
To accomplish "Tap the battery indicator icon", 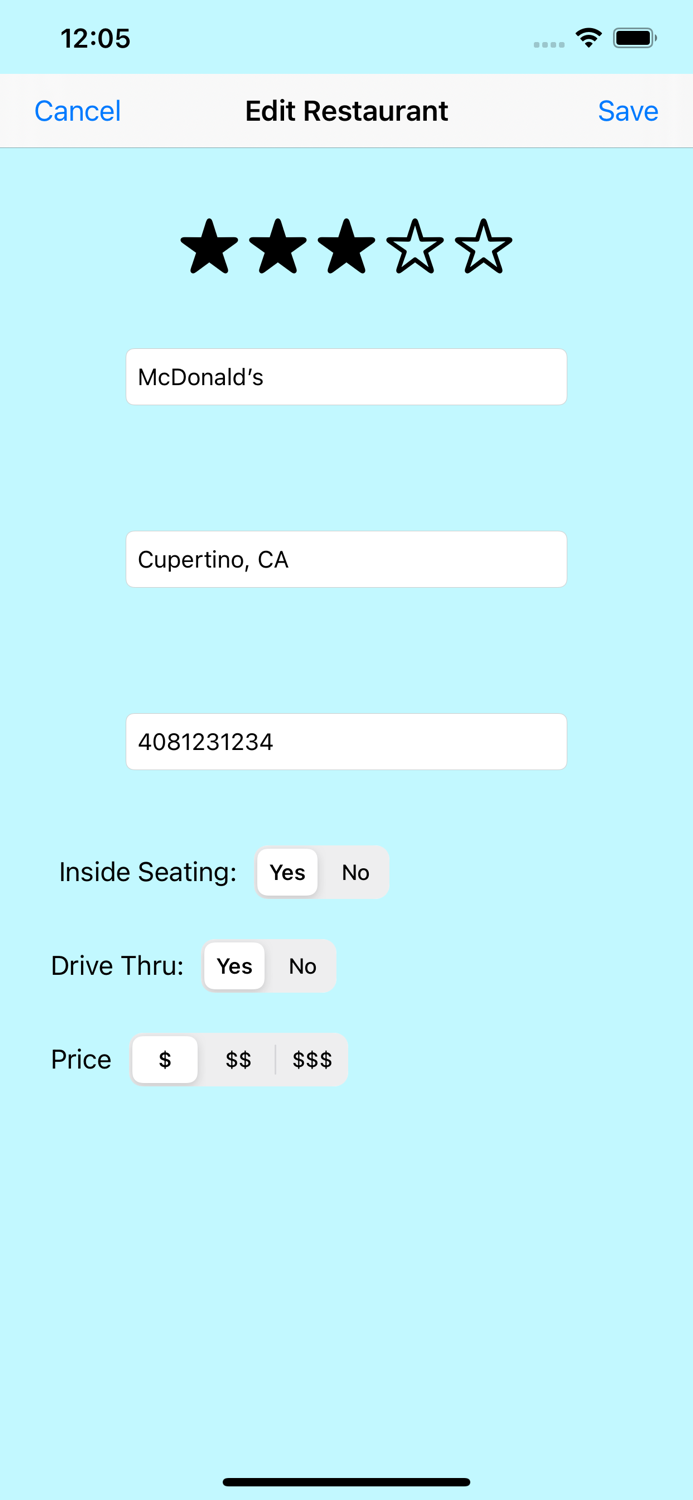I will [634, 38].
